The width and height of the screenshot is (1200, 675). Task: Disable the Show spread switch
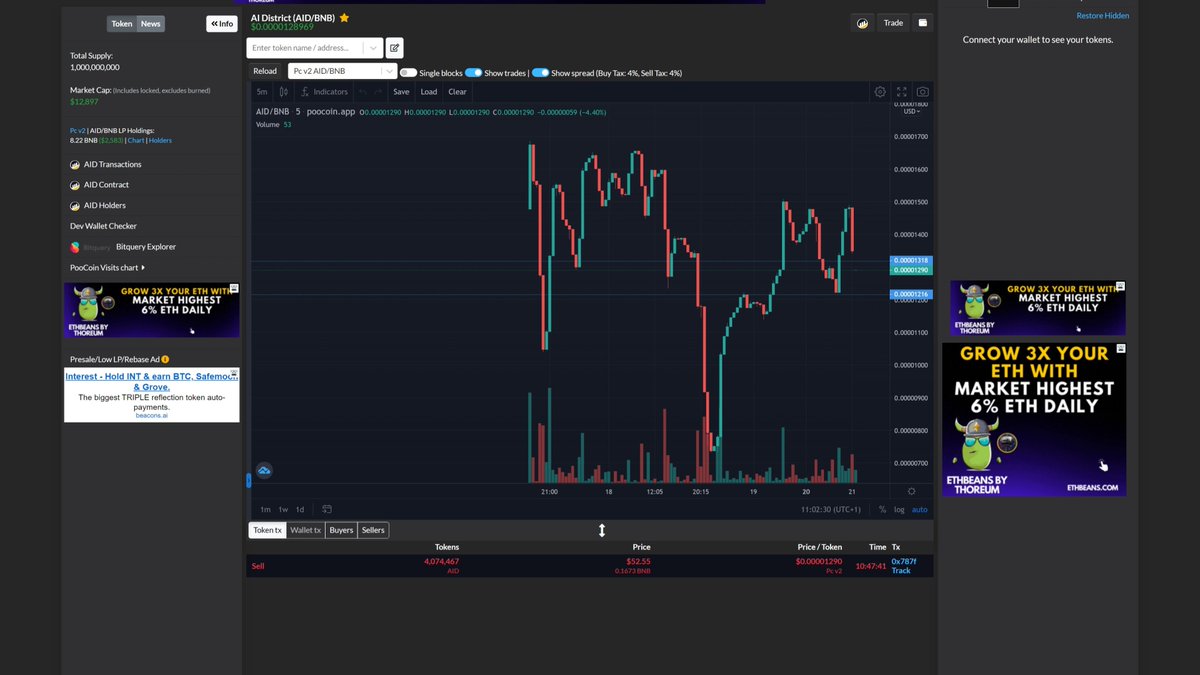point(540,72)
